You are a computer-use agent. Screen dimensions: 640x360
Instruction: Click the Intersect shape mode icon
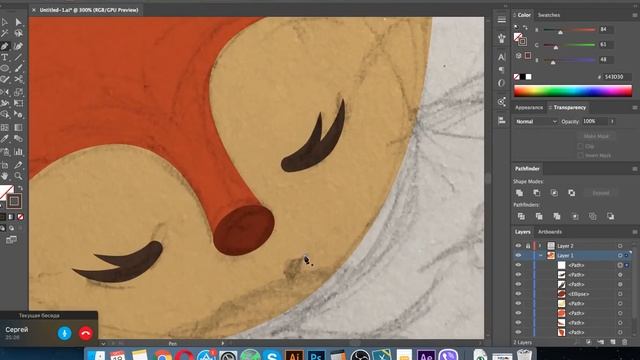554,193
